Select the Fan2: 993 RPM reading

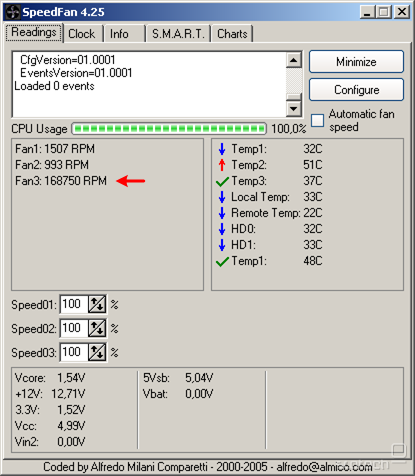click(52, 165)
